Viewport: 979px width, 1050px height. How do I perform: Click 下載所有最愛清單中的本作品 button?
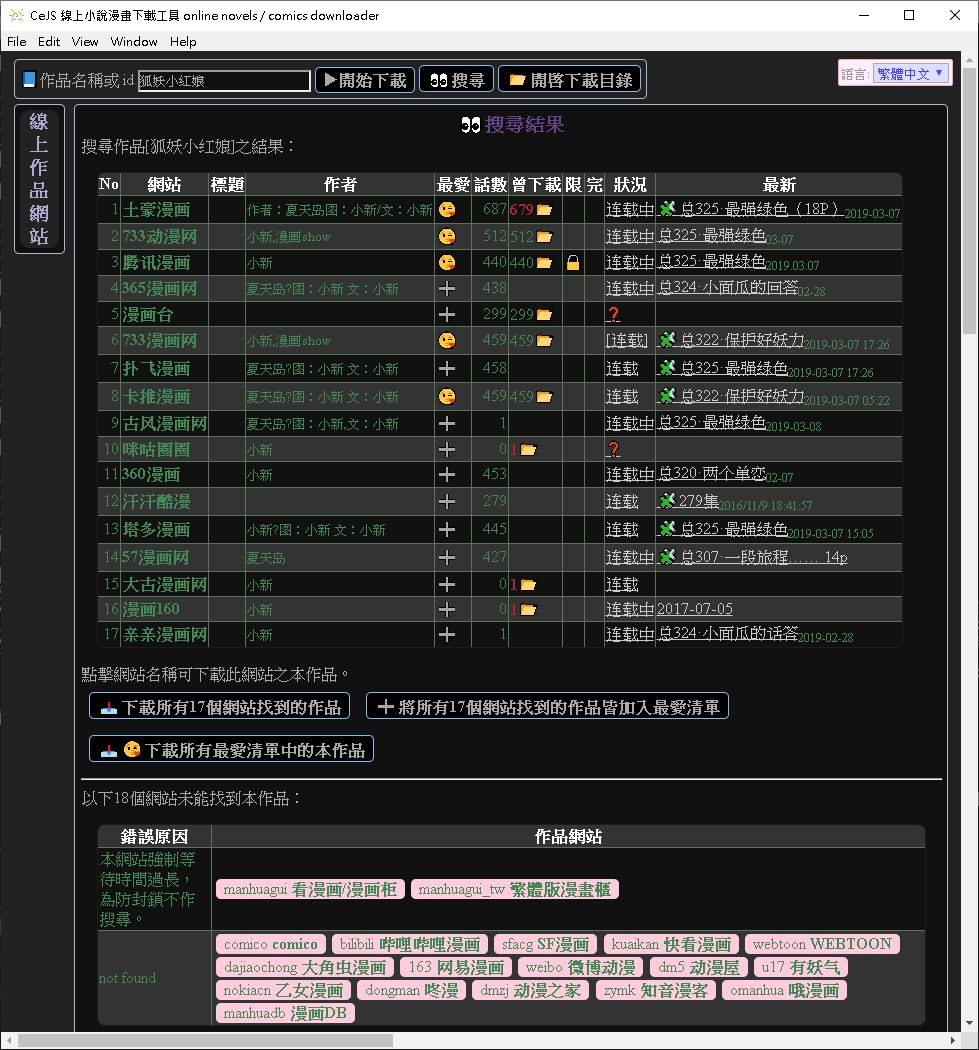tap(232, 749)
